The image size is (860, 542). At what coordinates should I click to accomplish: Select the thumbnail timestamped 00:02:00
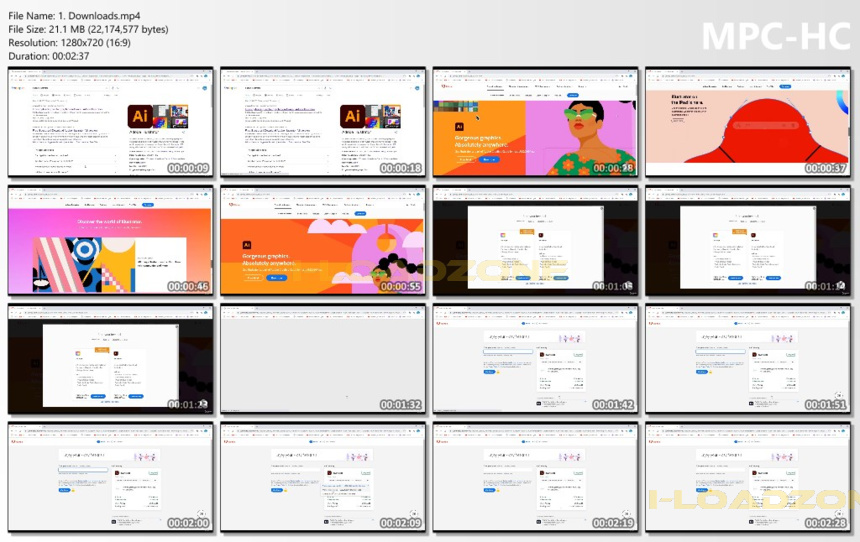[110, 477]
